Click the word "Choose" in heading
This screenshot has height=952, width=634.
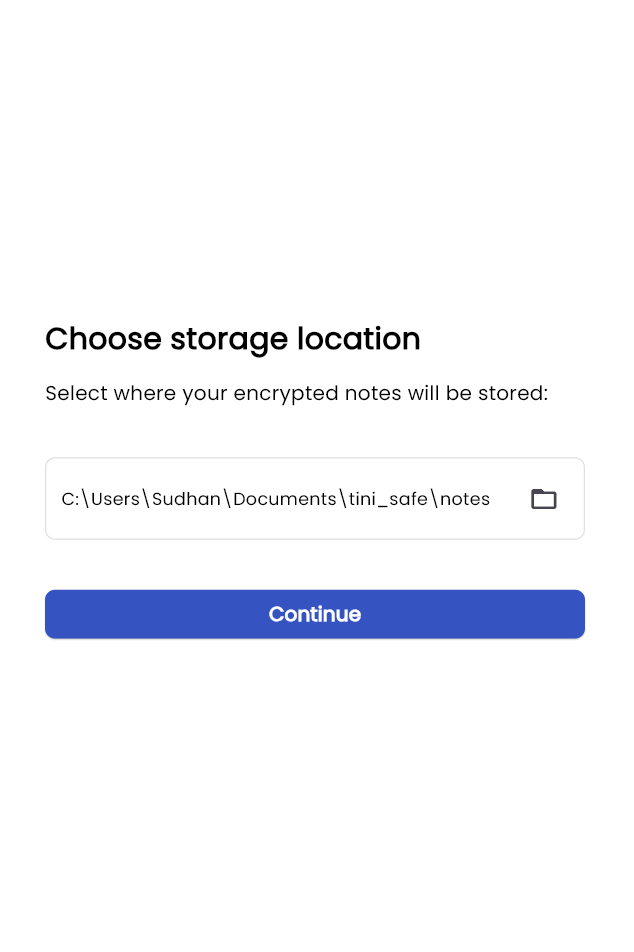click(103, 339)
